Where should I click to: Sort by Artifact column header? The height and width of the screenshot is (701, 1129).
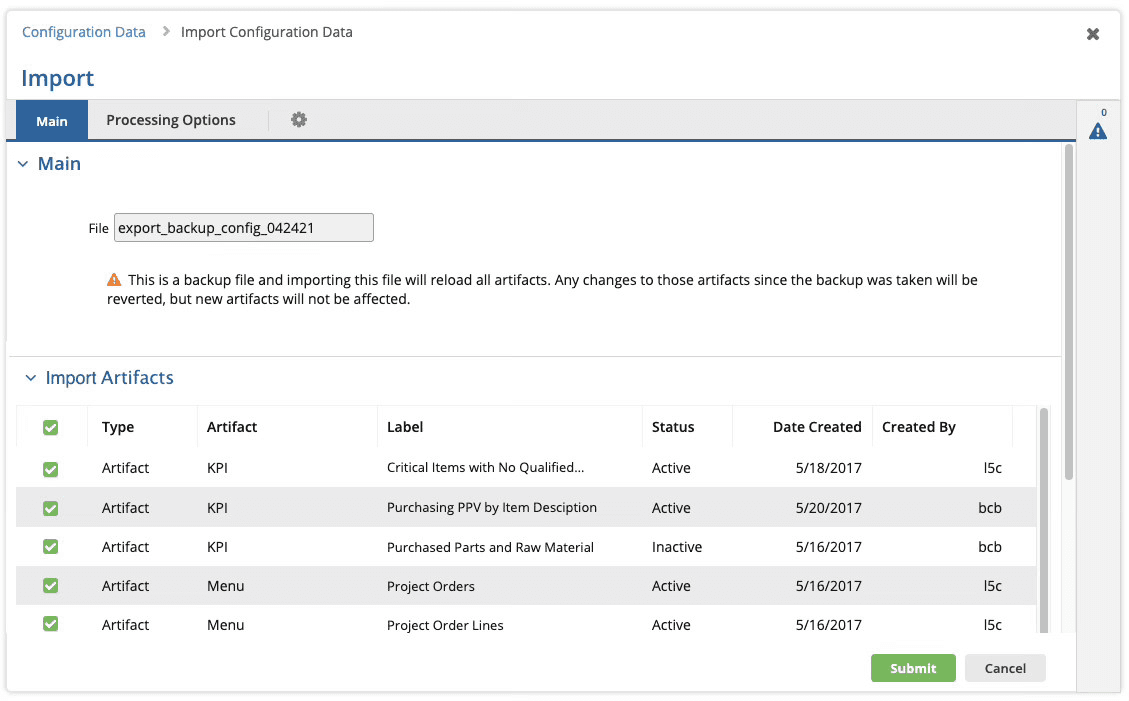click(232, 427)
